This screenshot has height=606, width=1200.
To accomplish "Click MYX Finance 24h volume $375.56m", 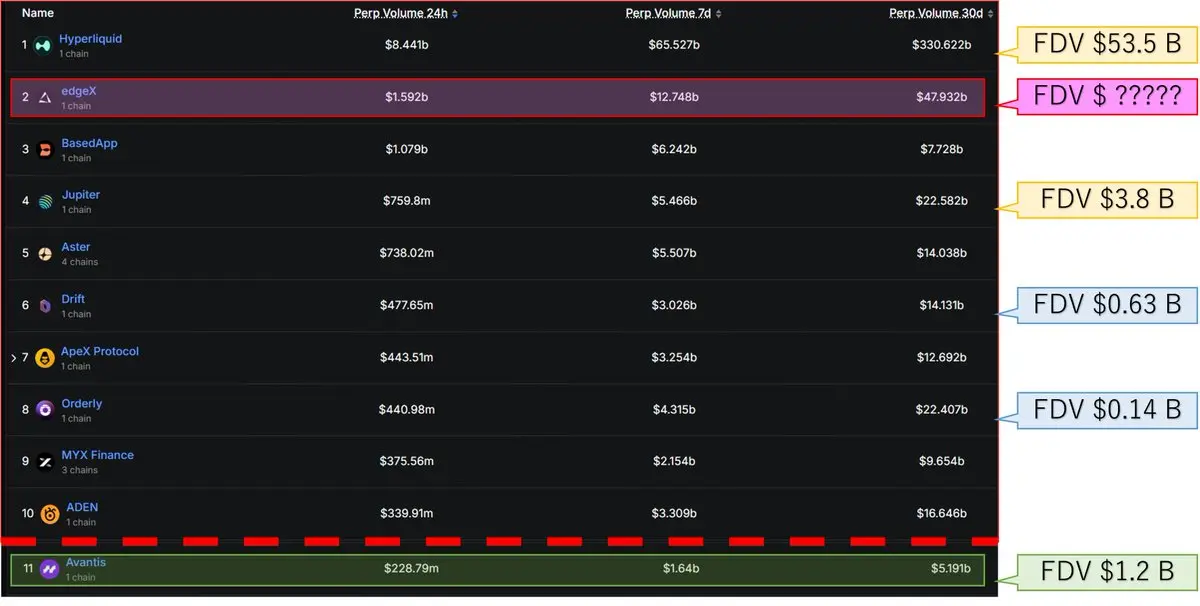I will coord(406,462).
